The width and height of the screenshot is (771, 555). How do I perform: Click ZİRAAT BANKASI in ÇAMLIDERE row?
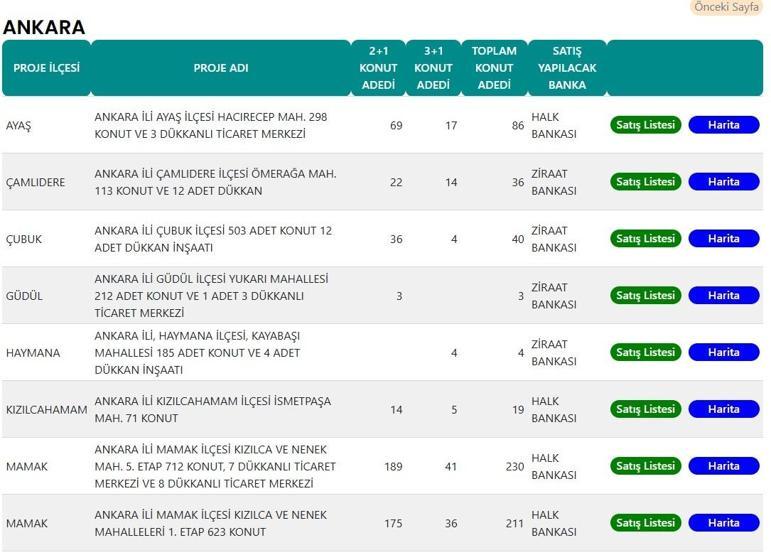point(554,182)
